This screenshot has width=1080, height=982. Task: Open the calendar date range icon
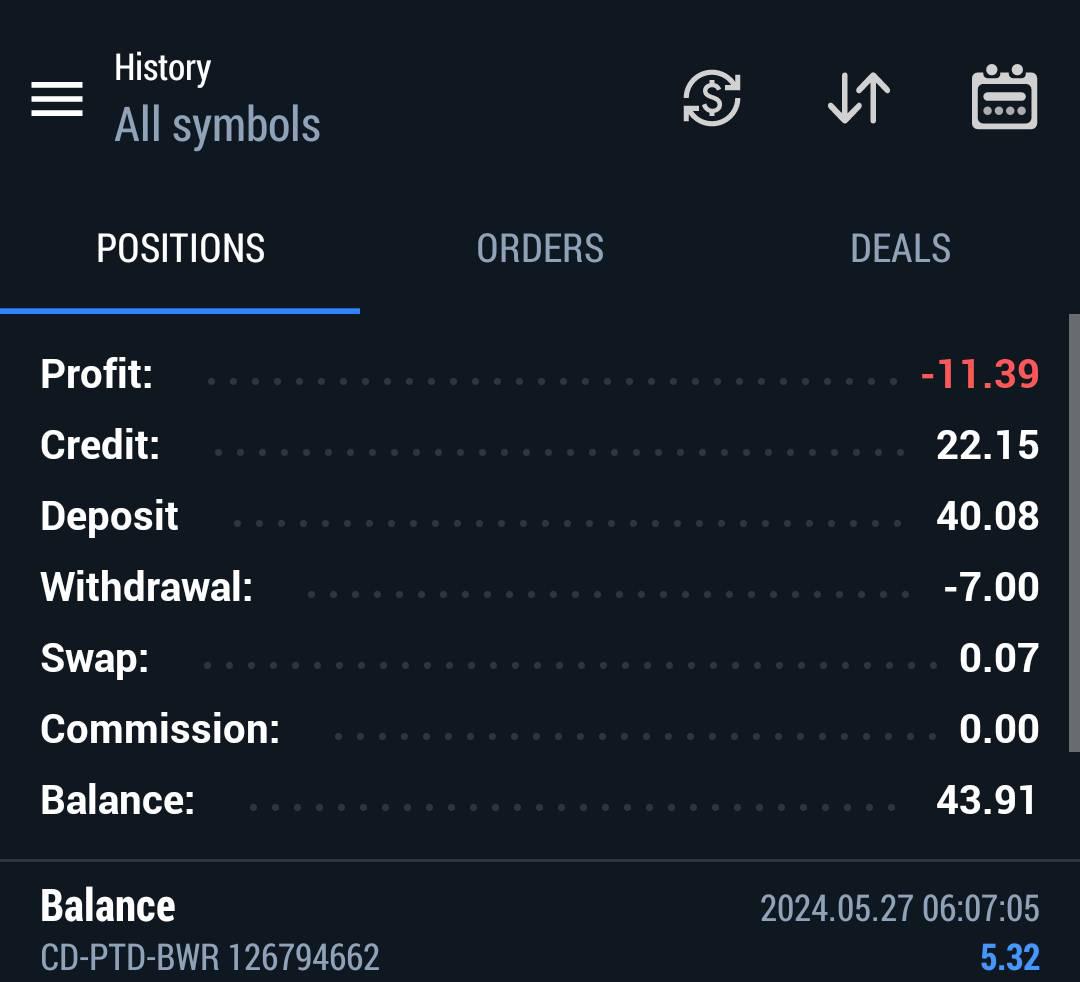point(1004,97)
